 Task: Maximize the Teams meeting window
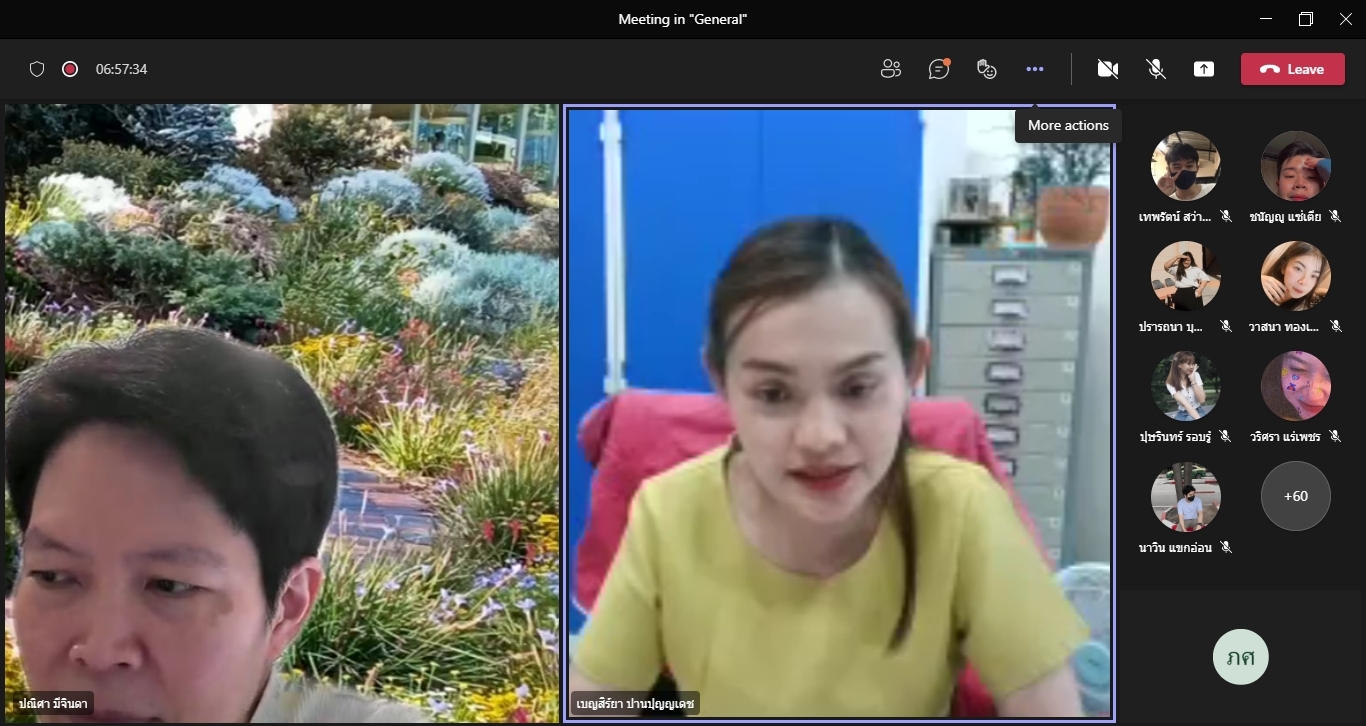click(1306, 19)
